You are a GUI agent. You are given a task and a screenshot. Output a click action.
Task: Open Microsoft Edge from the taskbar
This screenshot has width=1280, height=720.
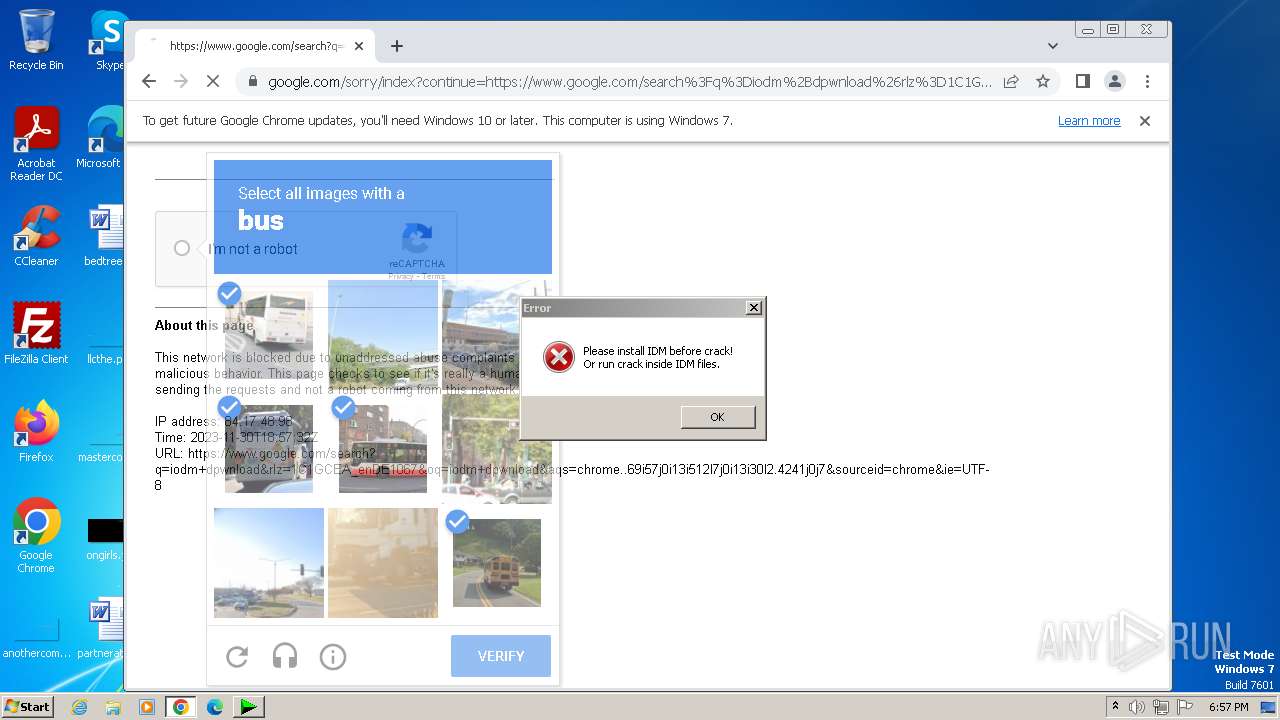pos(215,707)
